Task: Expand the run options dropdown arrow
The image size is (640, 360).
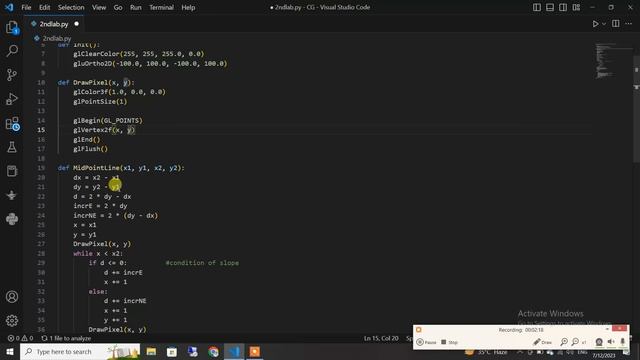Action: click(604, 24)
